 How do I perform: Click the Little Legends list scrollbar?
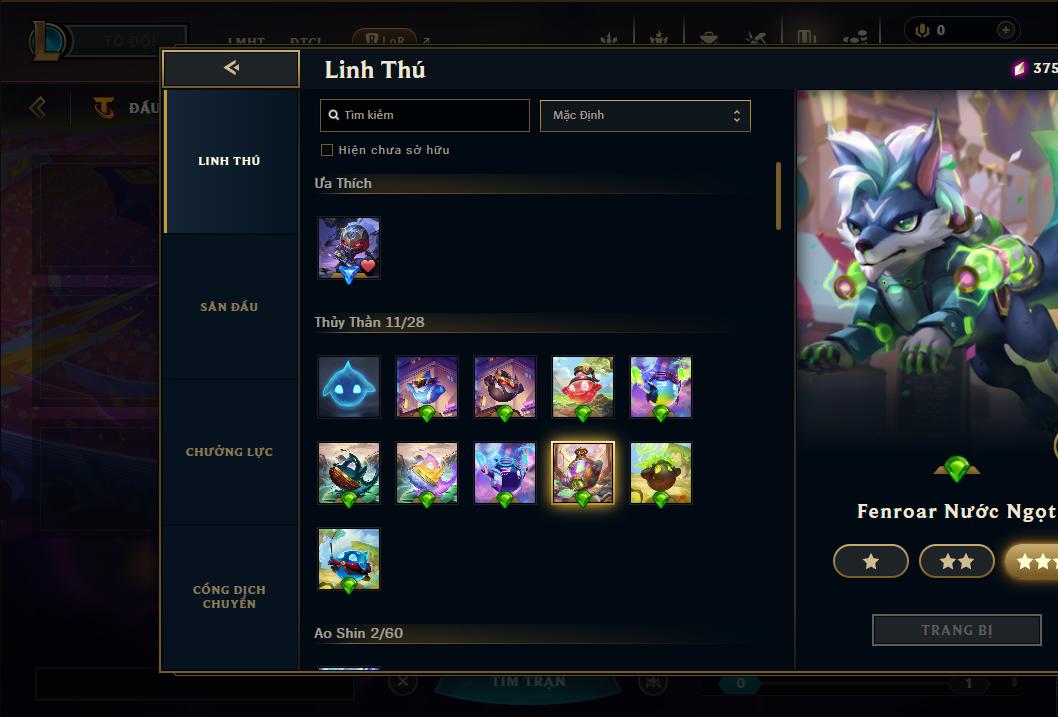click(x=778, y=196)
